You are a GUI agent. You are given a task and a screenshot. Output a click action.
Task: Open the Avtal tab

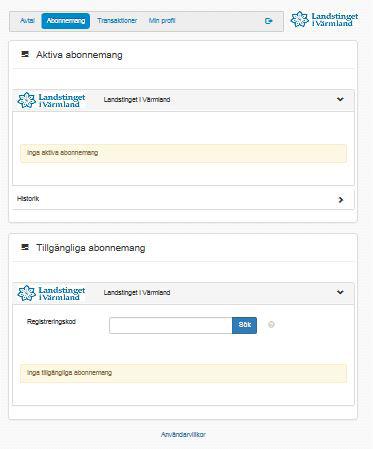click(x=27, y=21)
